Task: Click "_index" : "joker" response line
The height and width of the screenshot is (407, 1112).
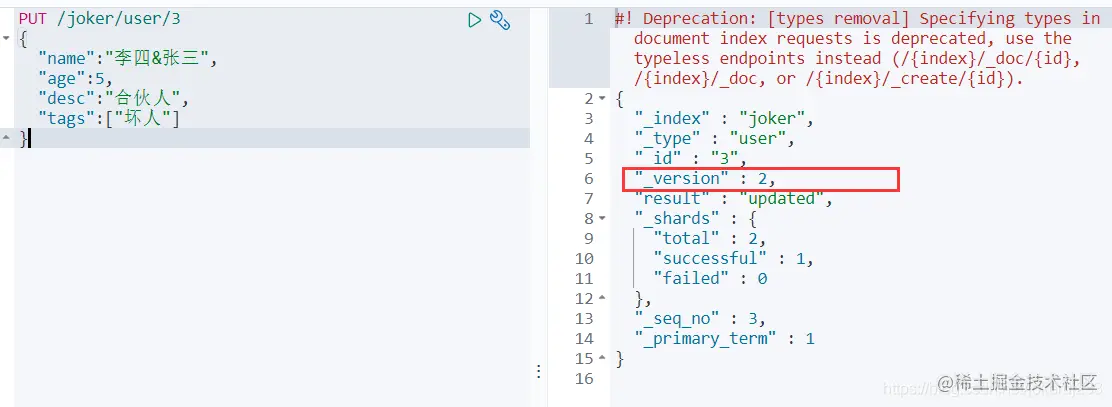Action: point(724,118)
